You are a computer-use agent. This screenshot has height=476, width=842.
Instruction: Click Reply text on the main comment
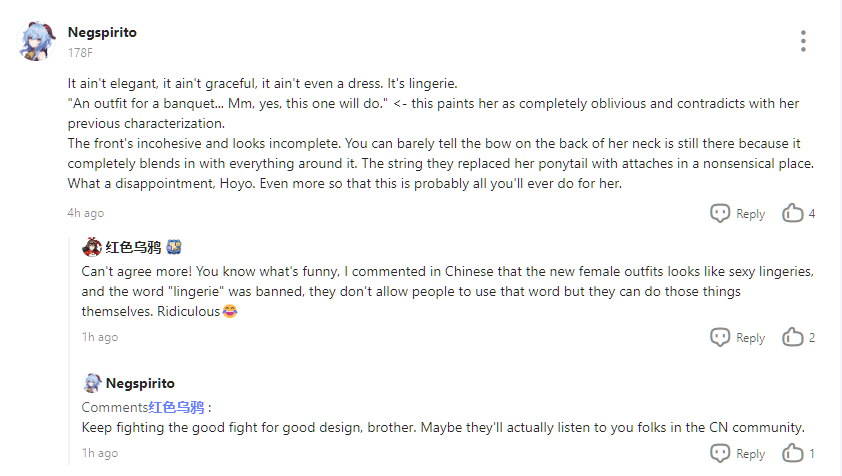(750, 214)
